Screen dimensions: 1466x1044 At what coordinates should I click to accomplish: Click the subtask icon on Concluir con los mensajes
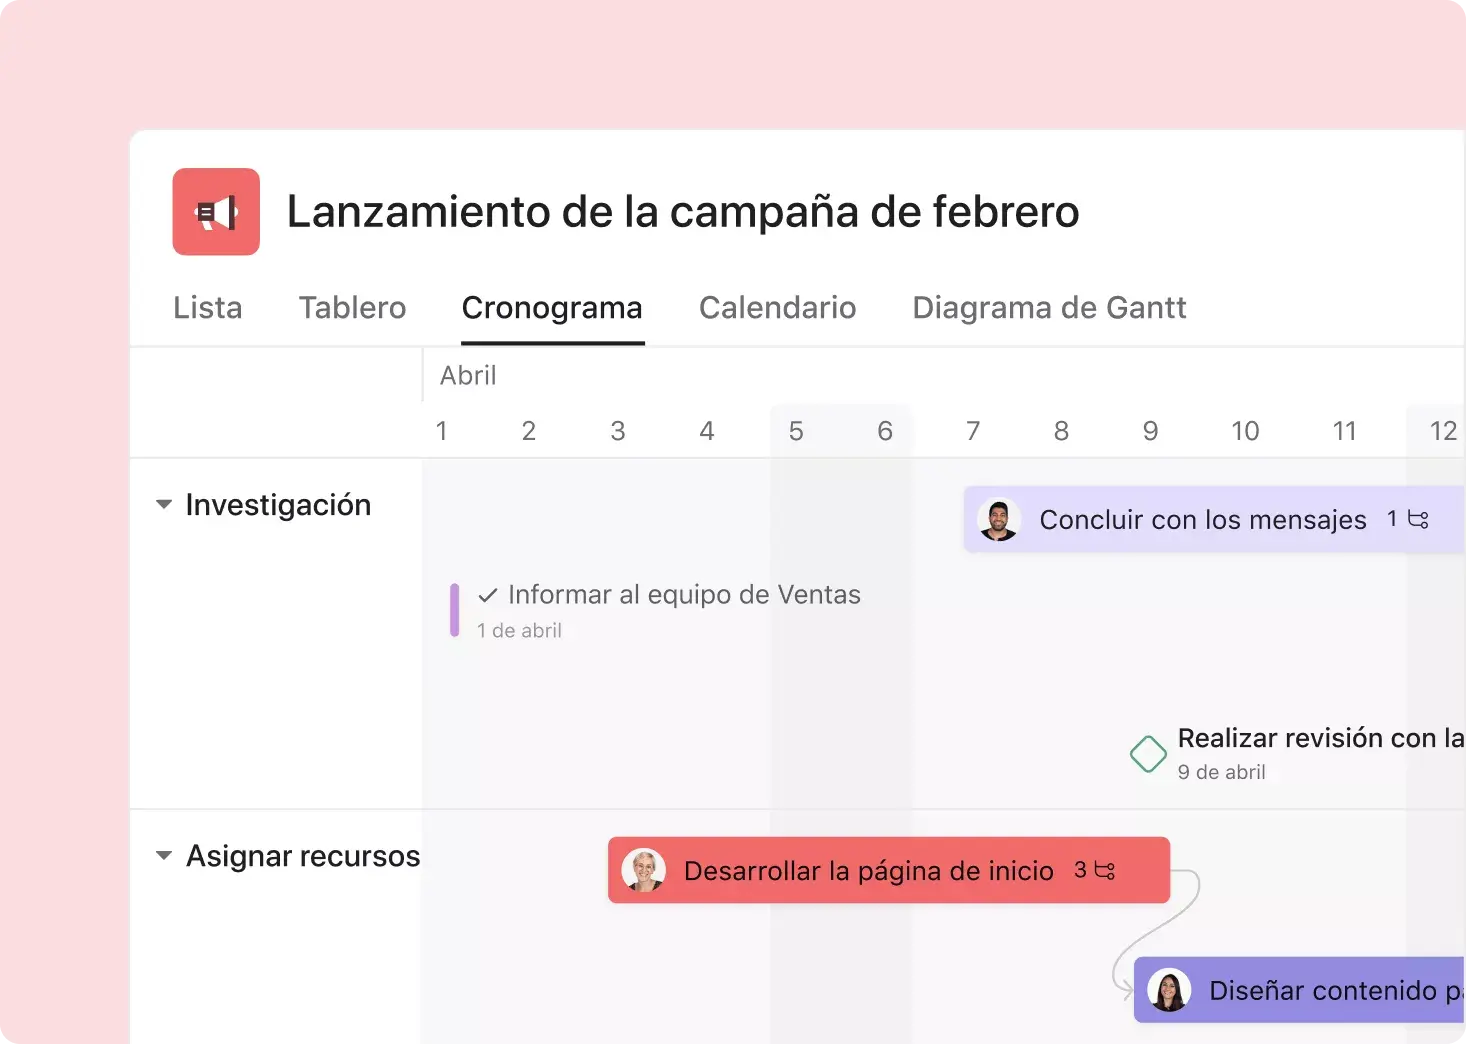coord(1418,519)
